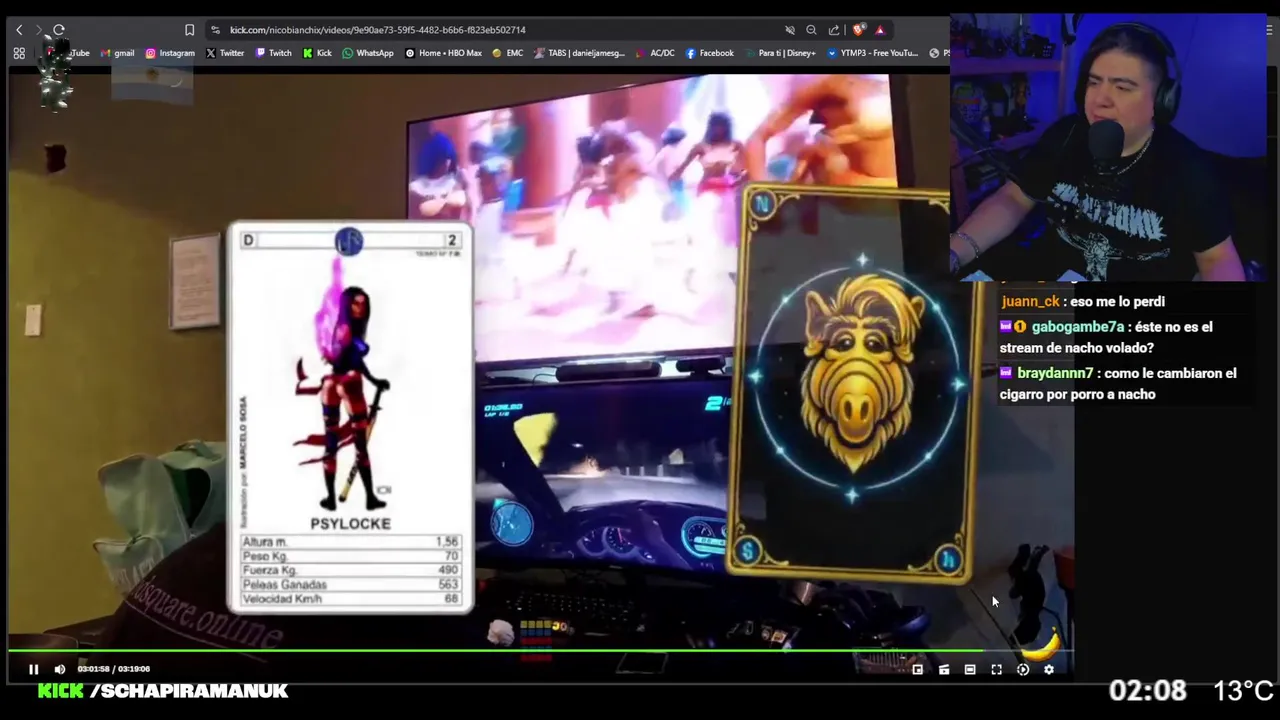Click the PSYLOCKE name on the card
Viewport: 1280px width, 720px height.
point(350,524)
